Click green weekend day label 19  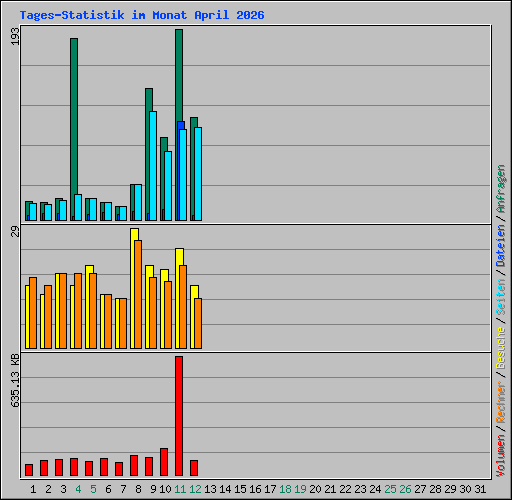tap(300, 489)
